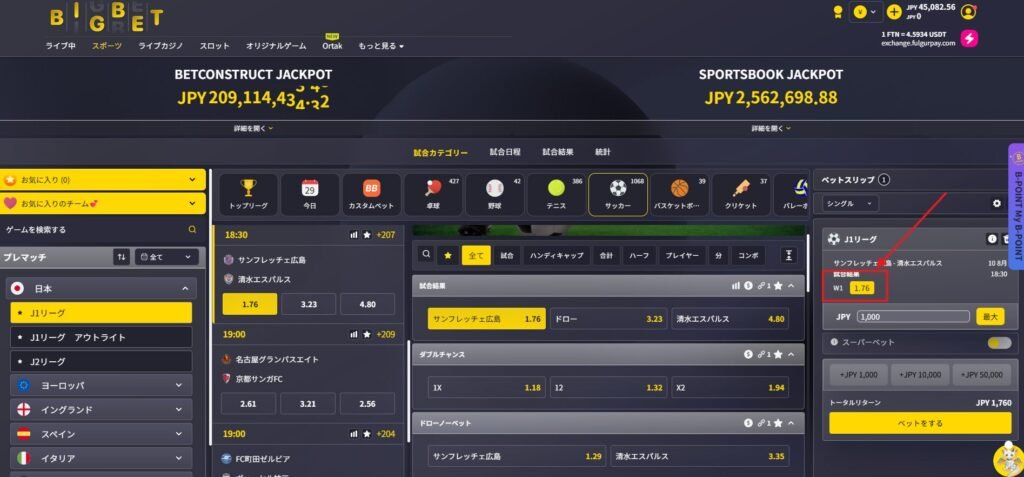
Task: Open the シングル bet type dropdown
Action: pyautogui.click(x=850, y=203)
